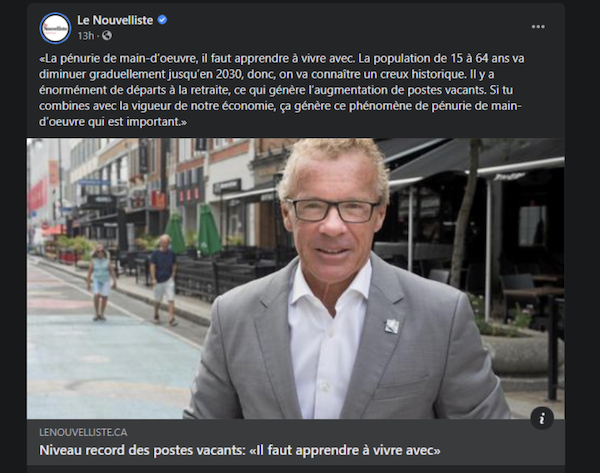600x473 pixels.
Task: Open Le Nouvelliste profile picture
Action: click(55, 28)
